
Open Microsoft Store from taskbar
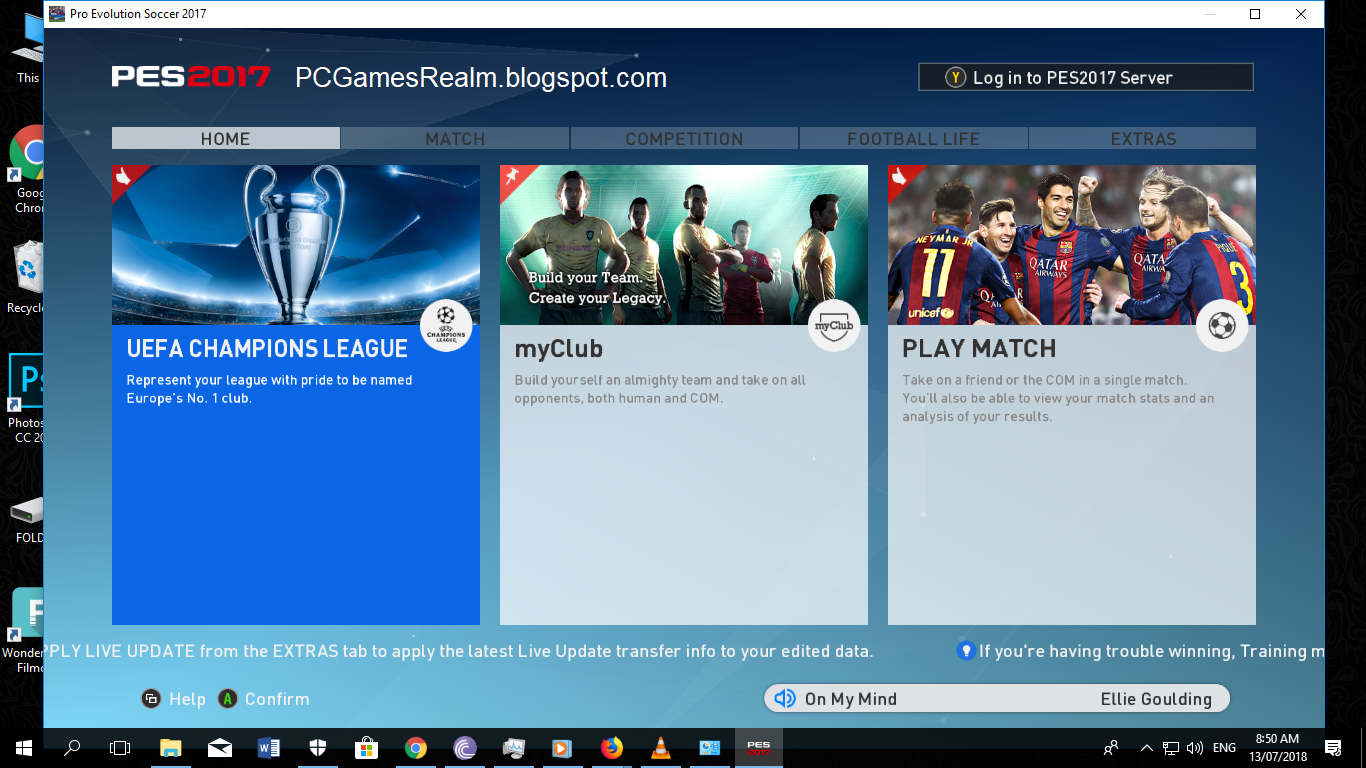tap(367, 747)
